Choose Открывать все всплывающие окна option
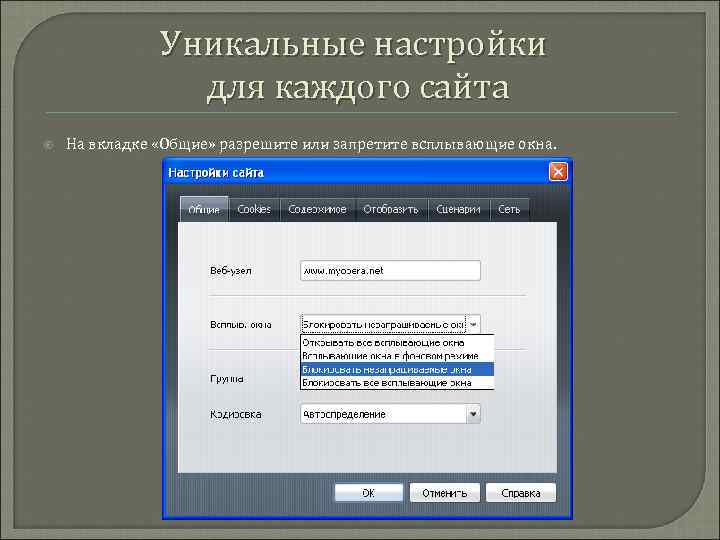The image size is (720, 540). [x=397, y=343]
